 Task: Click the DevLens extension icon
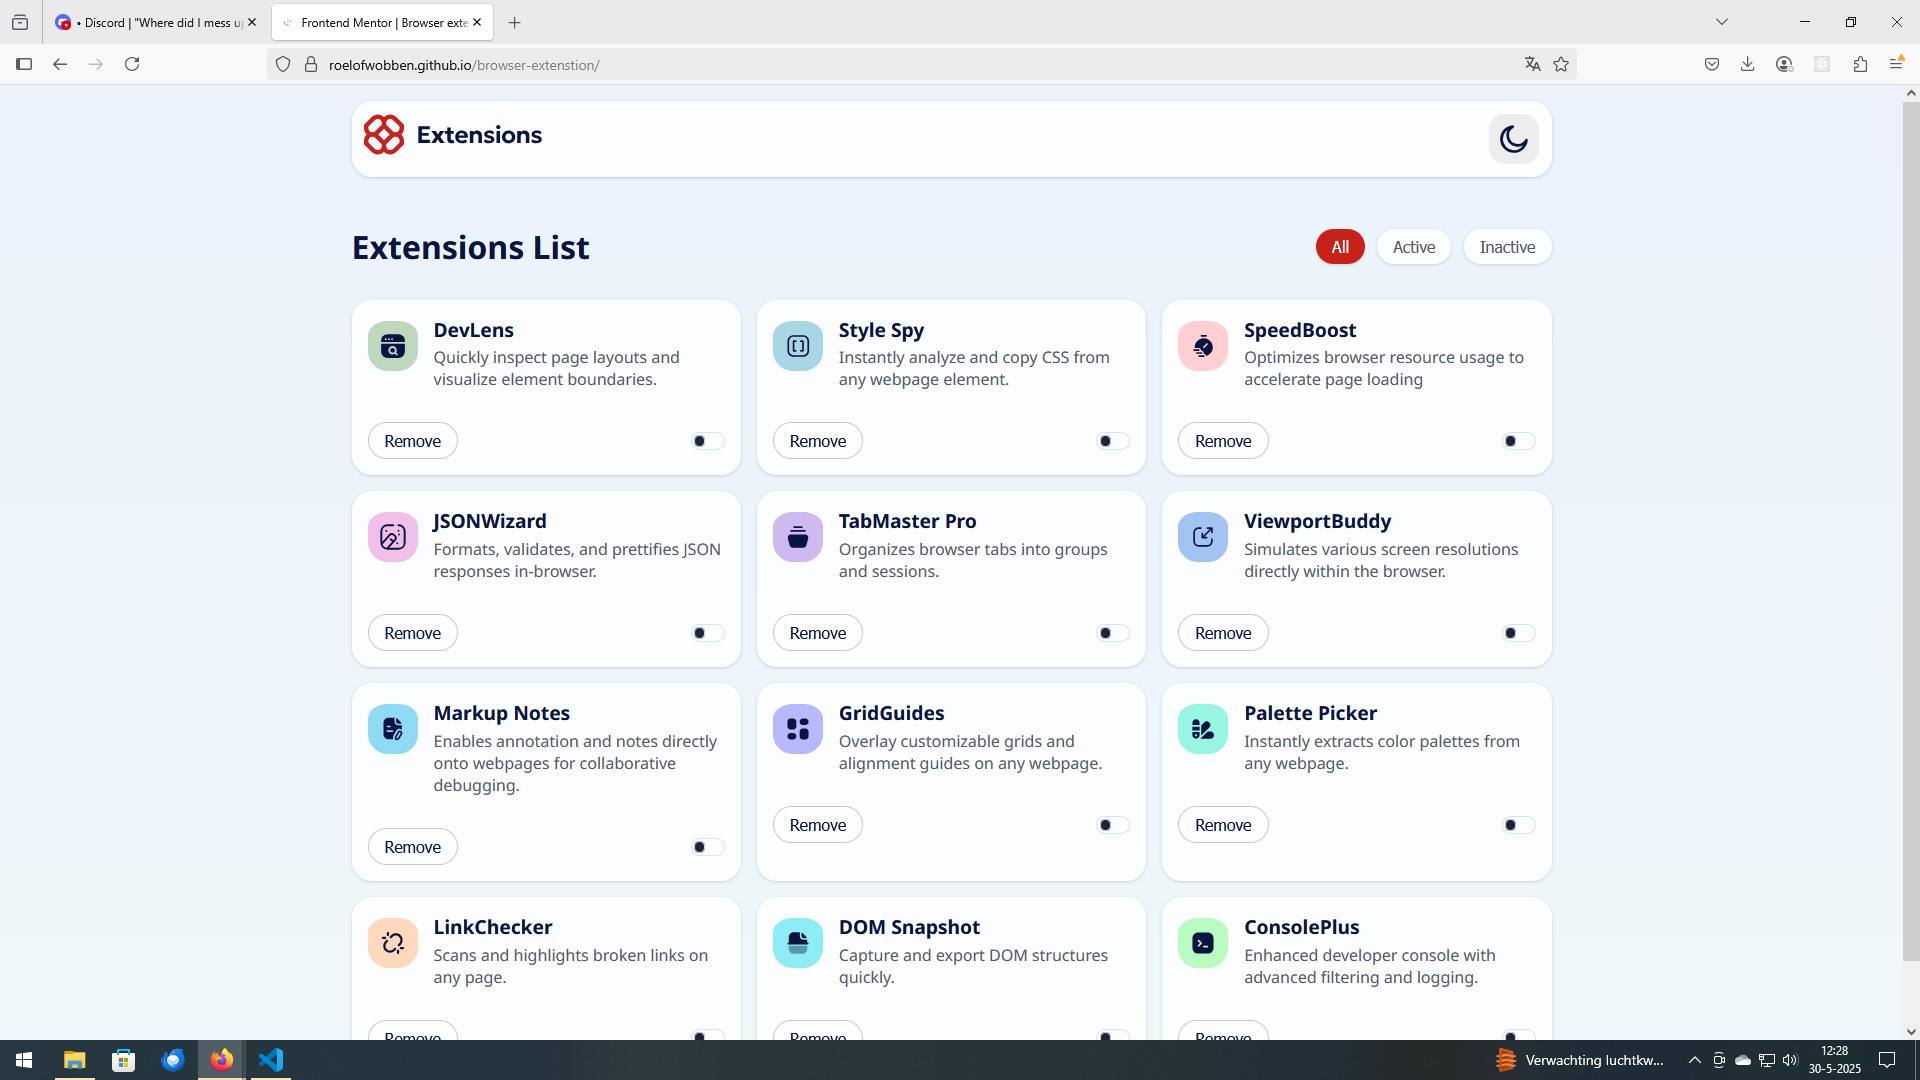tap(392, 346)
